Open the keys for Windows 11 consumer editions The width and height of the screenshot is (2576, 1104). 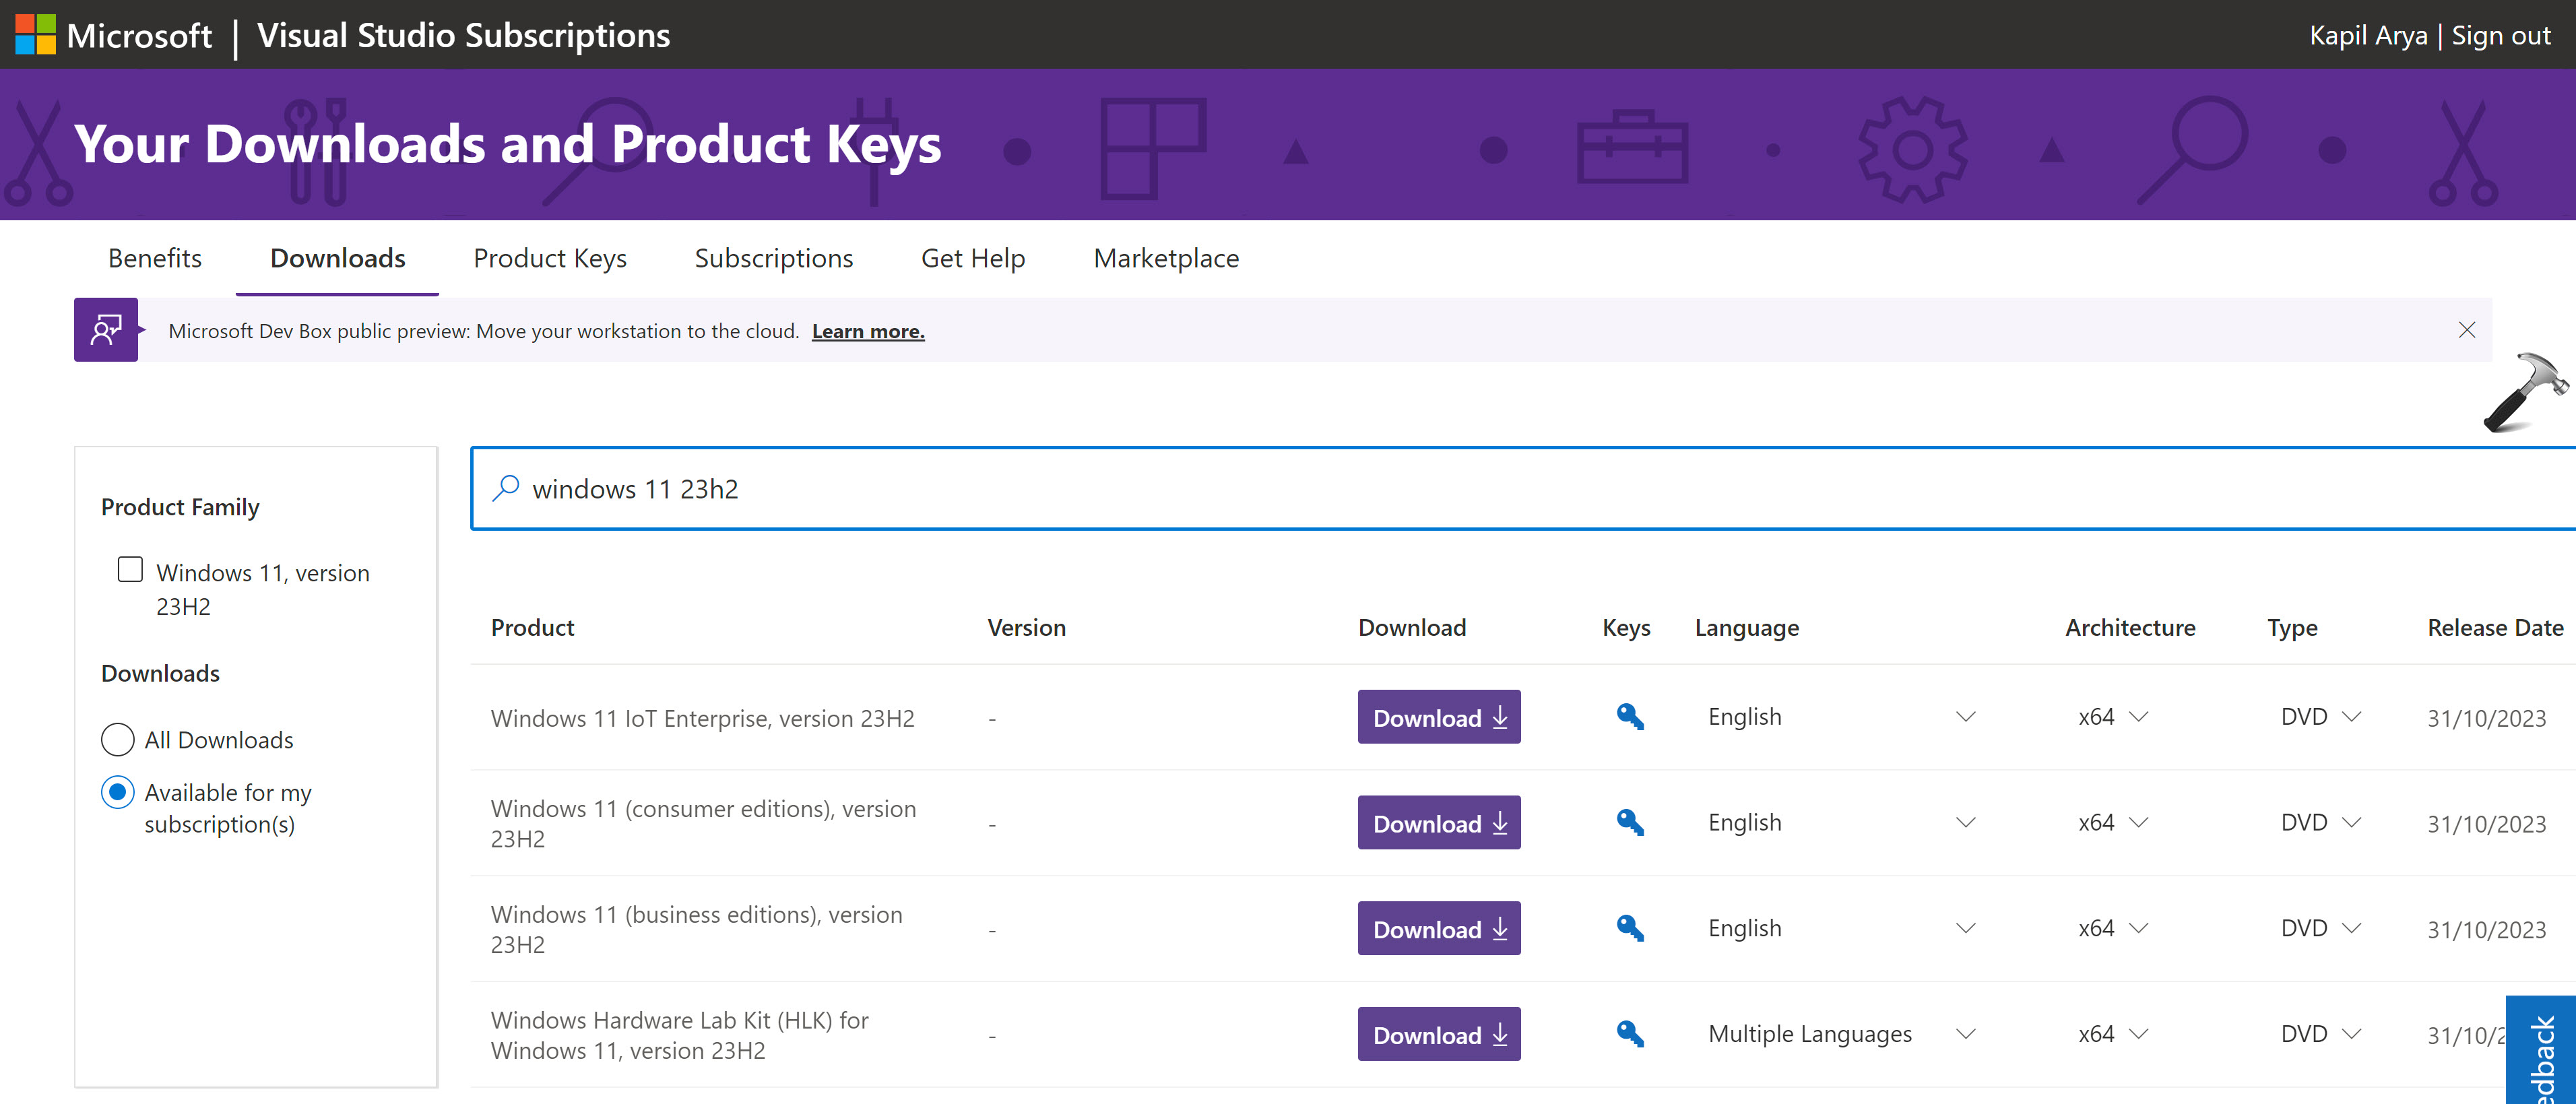tap(1629, 823)
